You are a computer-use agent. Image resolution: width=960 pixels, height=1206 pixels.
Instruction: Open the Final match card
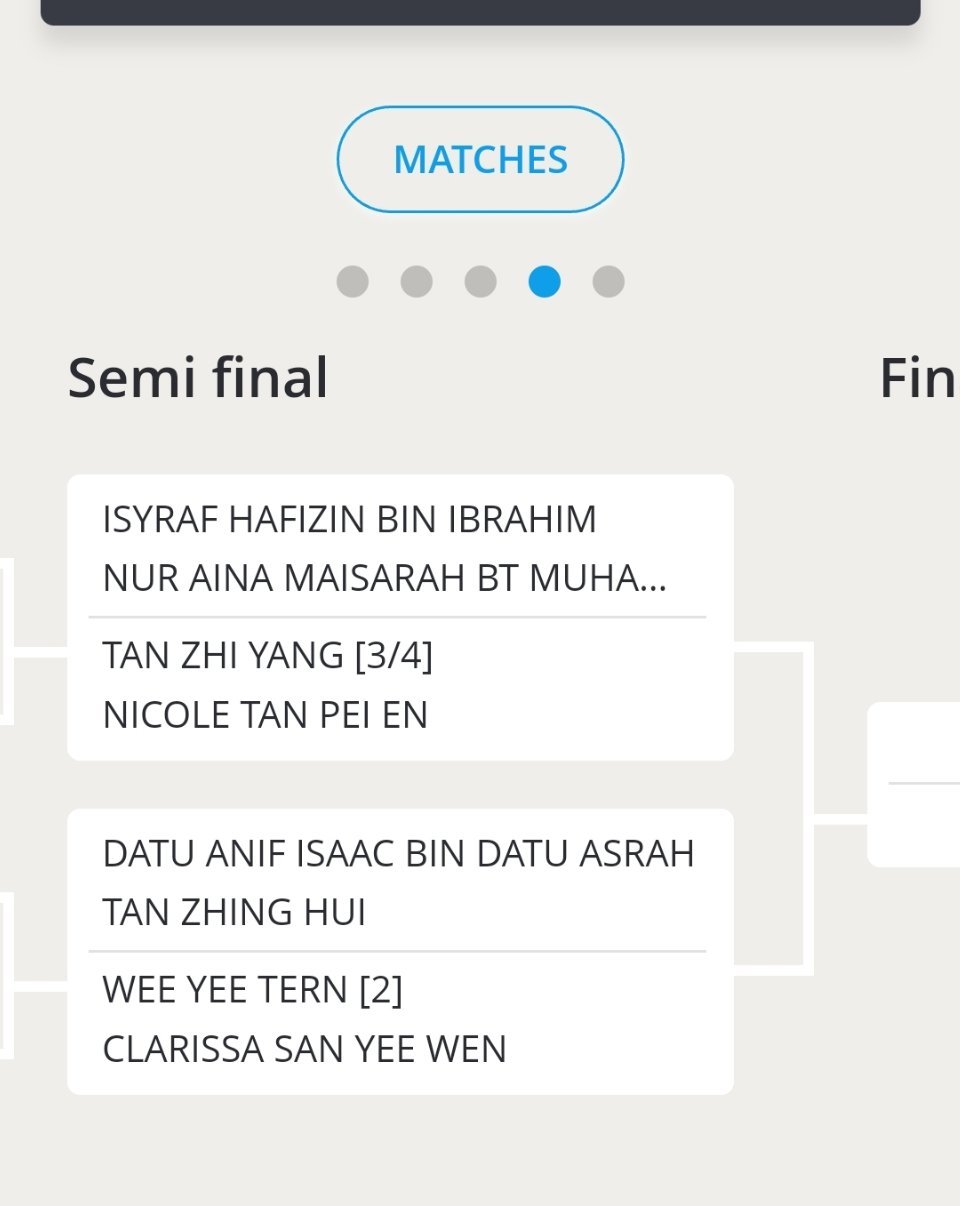click(x=914, y=784)
